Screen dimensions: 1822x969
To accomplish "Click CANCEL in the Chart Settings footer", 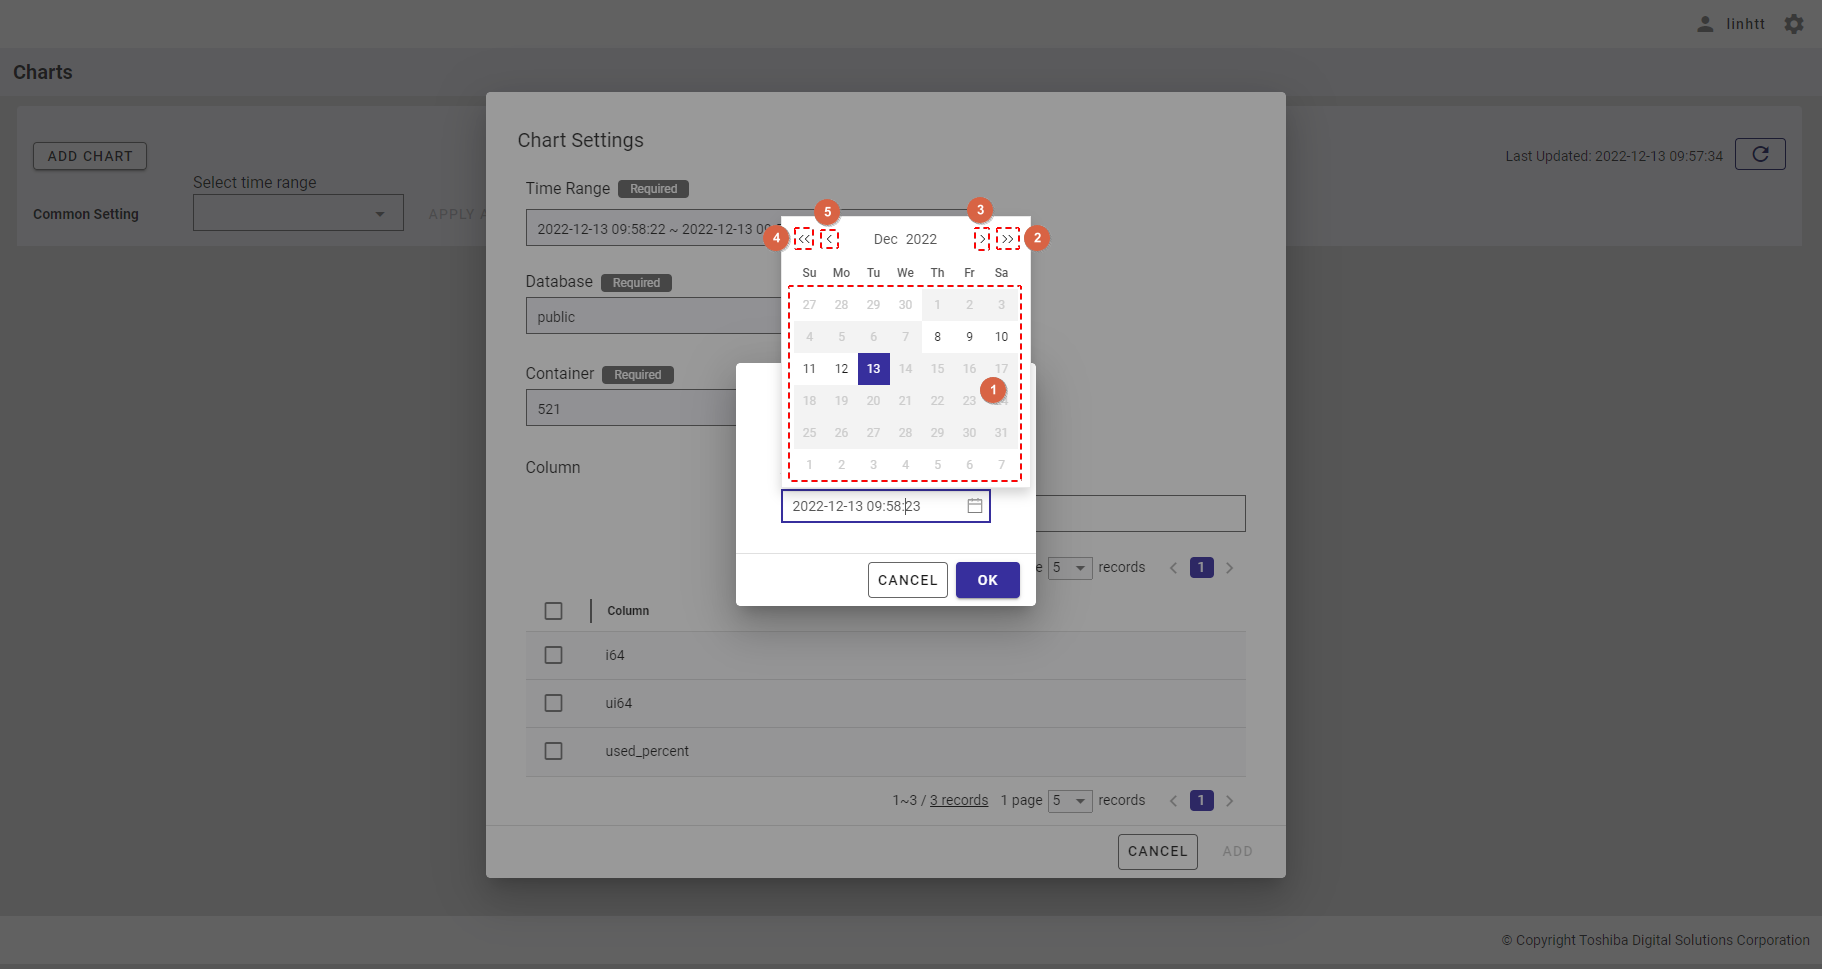I will pyautogui.click(x=1157, y=852).
